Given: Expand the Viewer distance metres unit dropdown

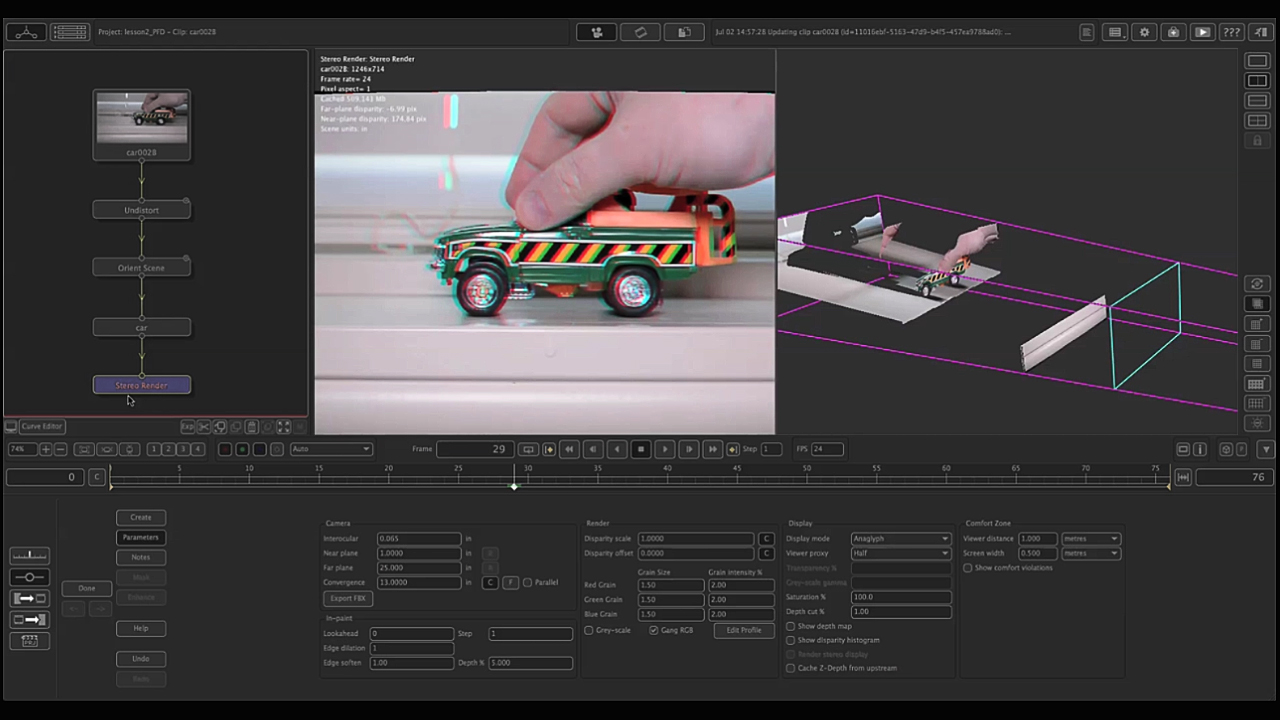Looking at the screenshot, I should pyautogui.click(x=1090, y=539).
